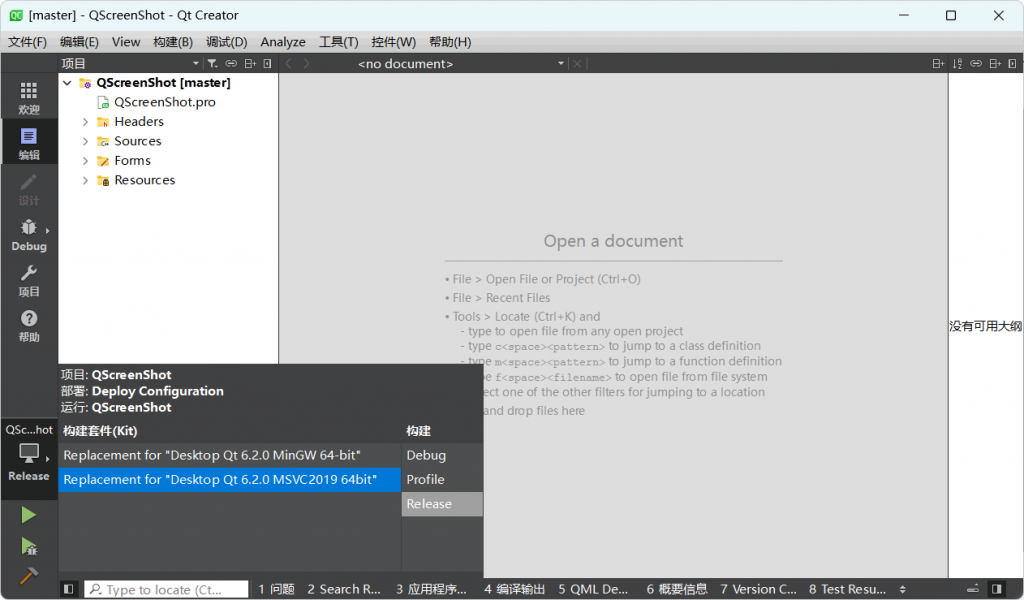Open the 6 概要信息 pane
The width and height of the screenshot is (1024, 600).
point(677,589)
